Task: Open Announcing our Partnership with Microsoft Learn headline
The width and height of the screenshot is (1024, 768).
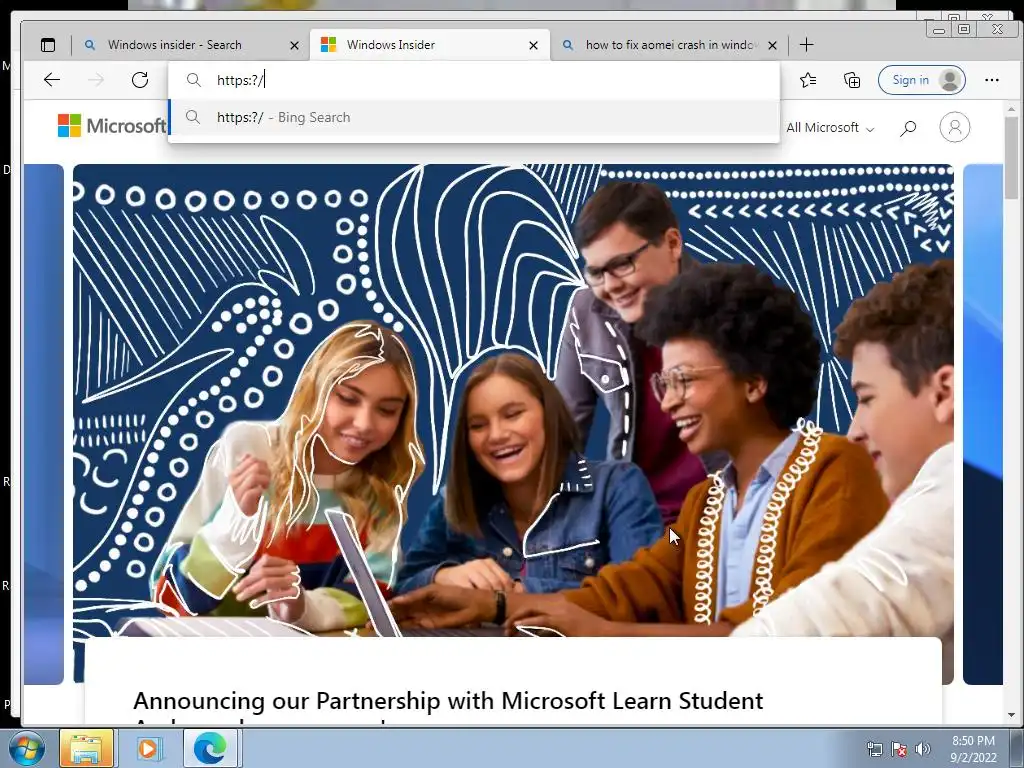Action: [x=448, y=701]
